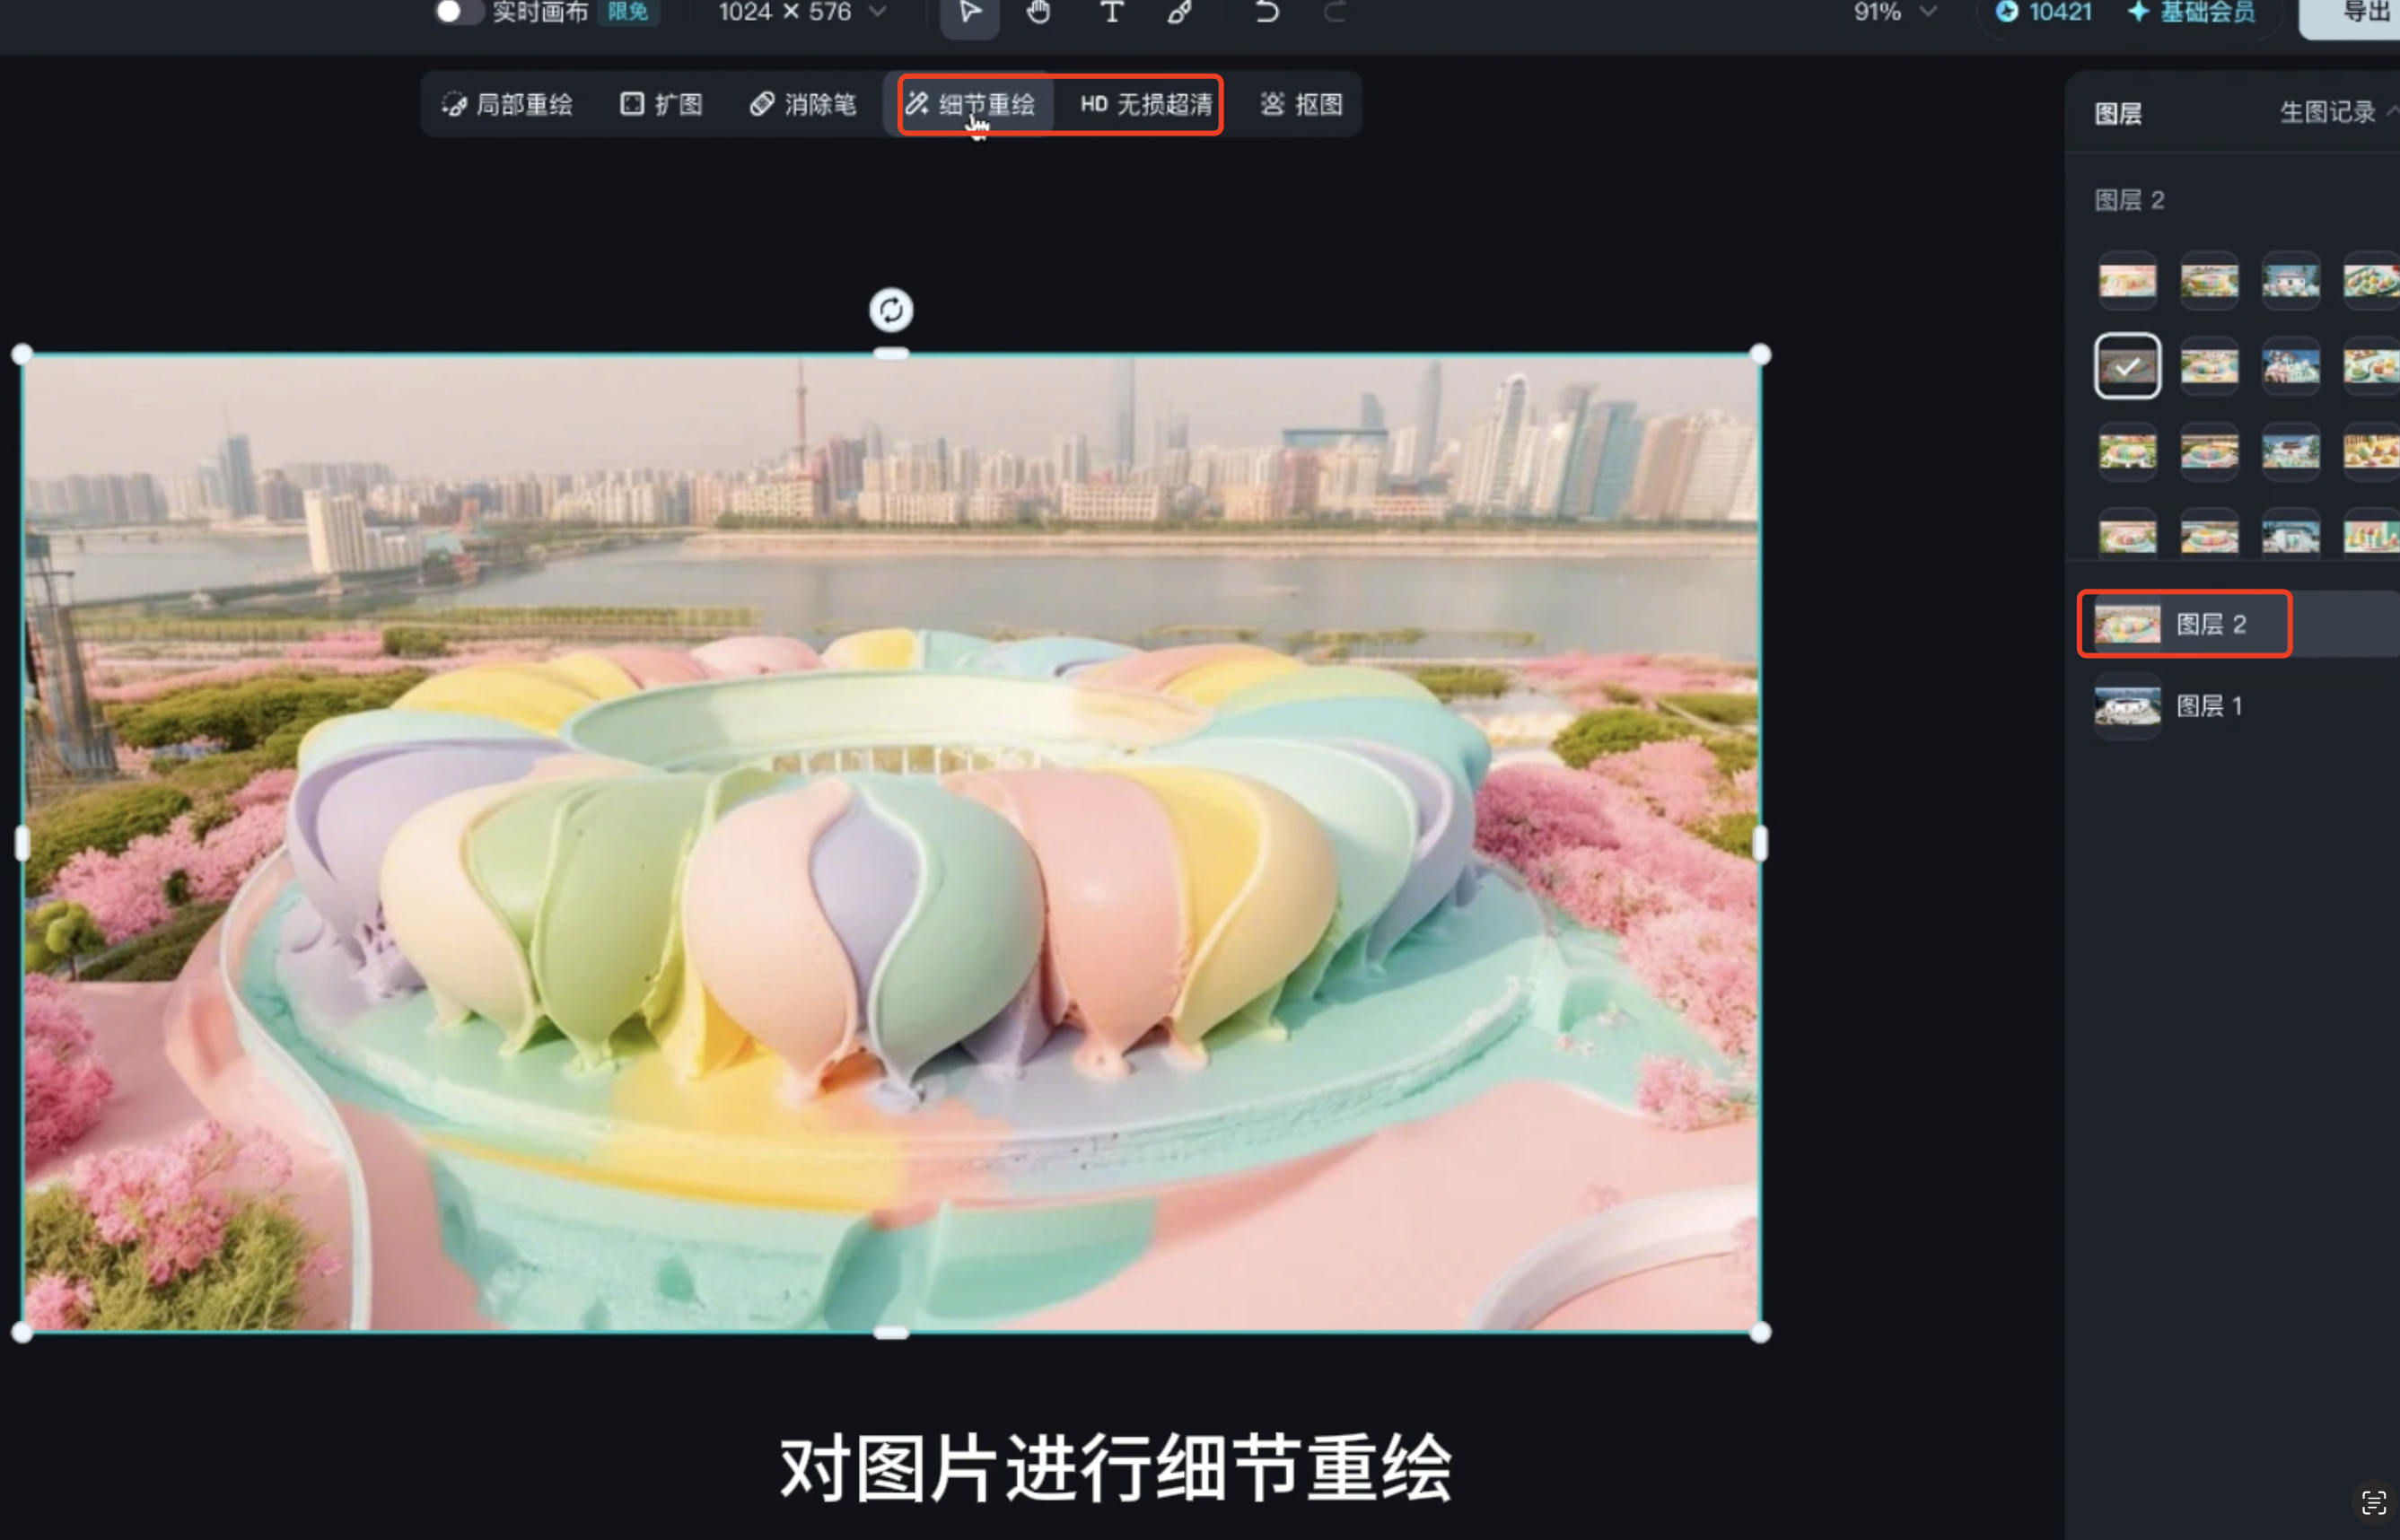Pick the third thumbnail in the second row
Screen dimensions: 2400x1540
click(x=2291, y=366)
